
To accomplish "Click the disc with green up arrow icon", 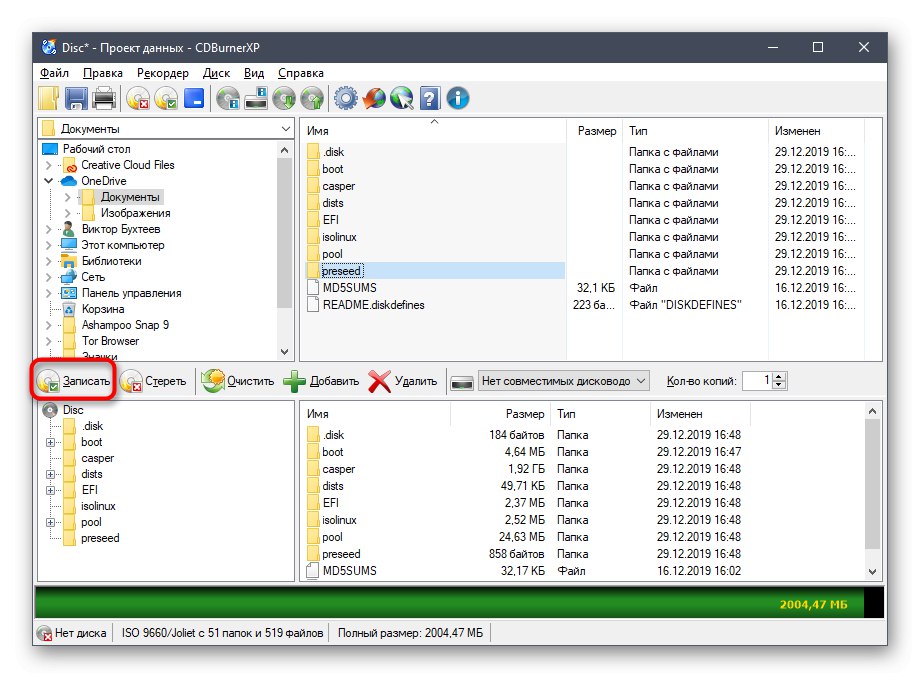I will (x=312, y=98).
